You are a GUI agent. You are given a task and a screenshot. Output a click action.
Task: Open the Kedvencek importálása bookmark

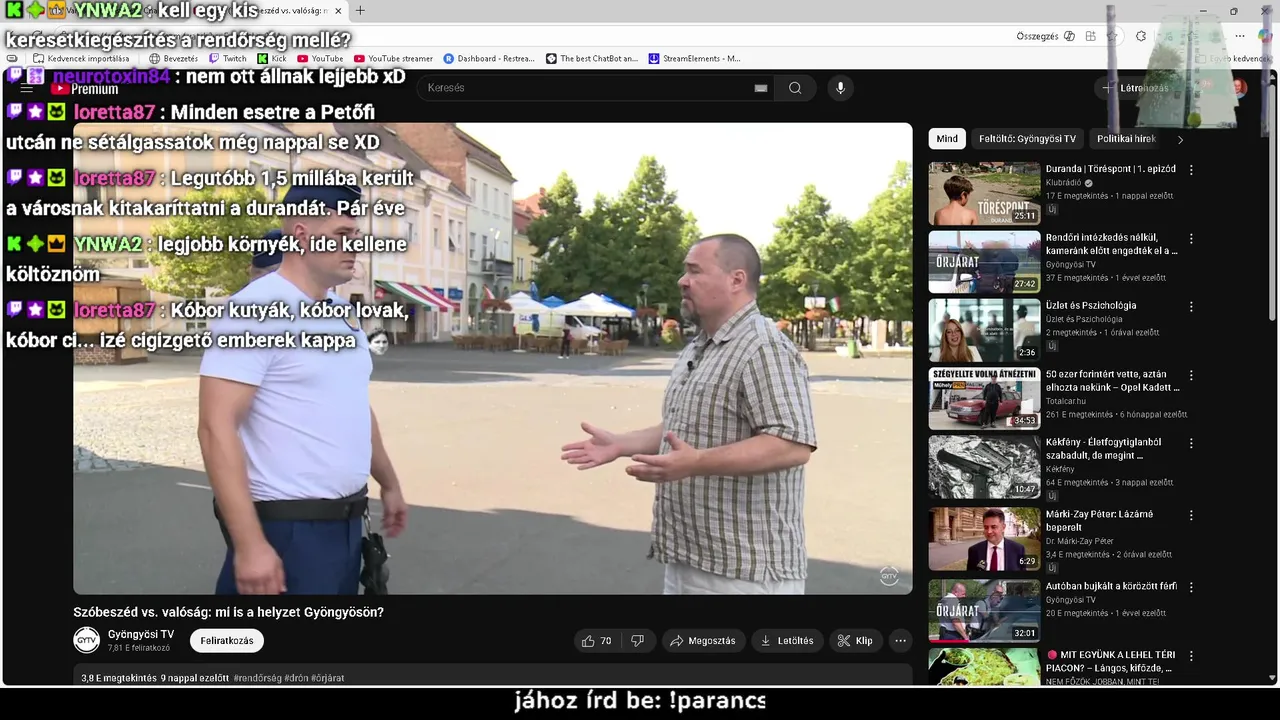81,59
